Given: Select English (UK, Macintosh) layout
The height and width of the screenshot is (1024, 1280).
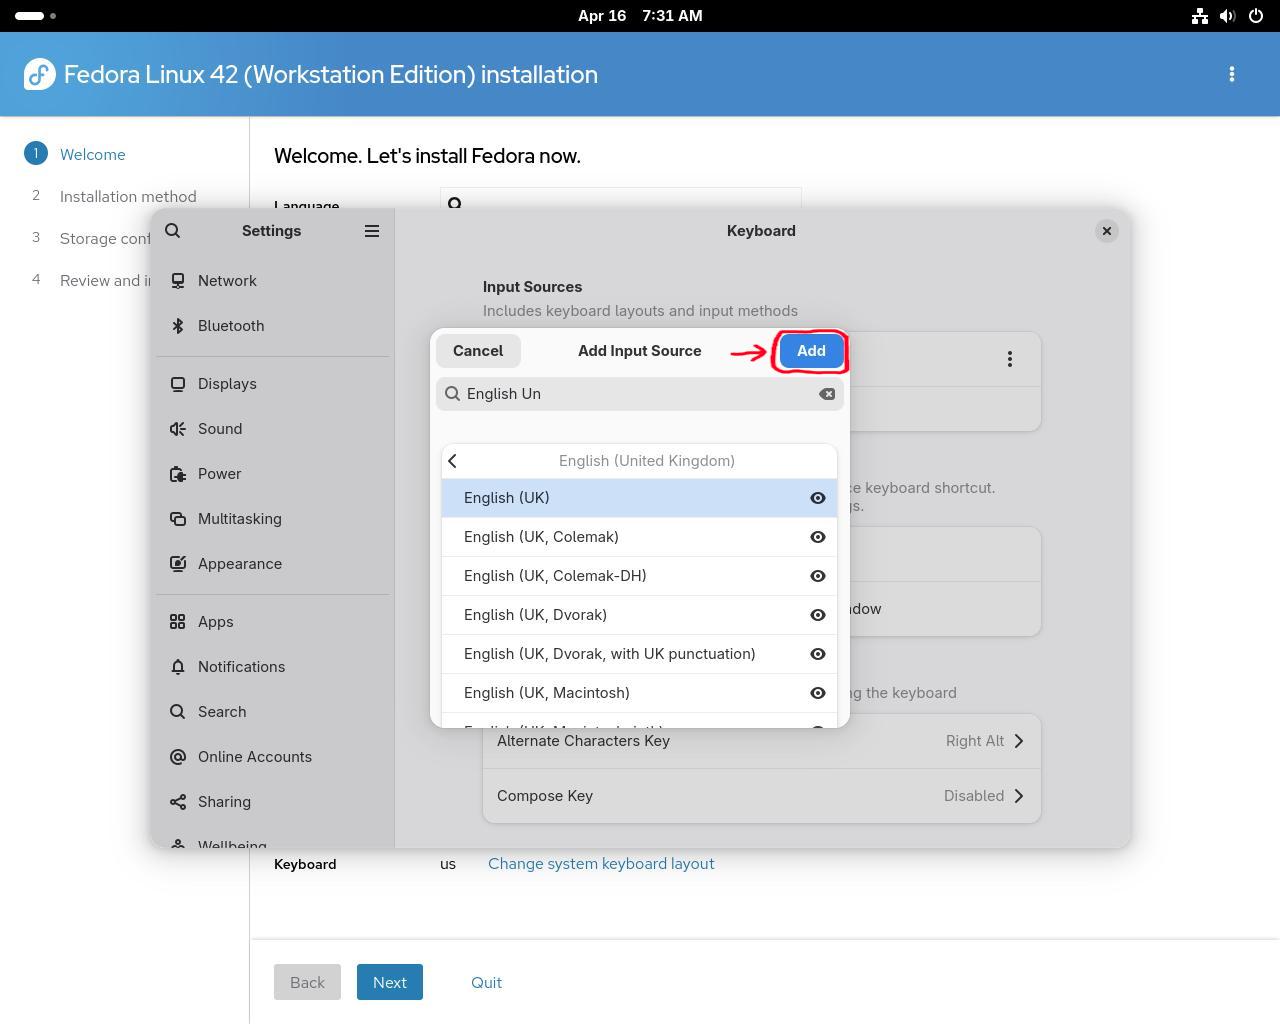Looking at the screenshot, I should coord(639,693).
